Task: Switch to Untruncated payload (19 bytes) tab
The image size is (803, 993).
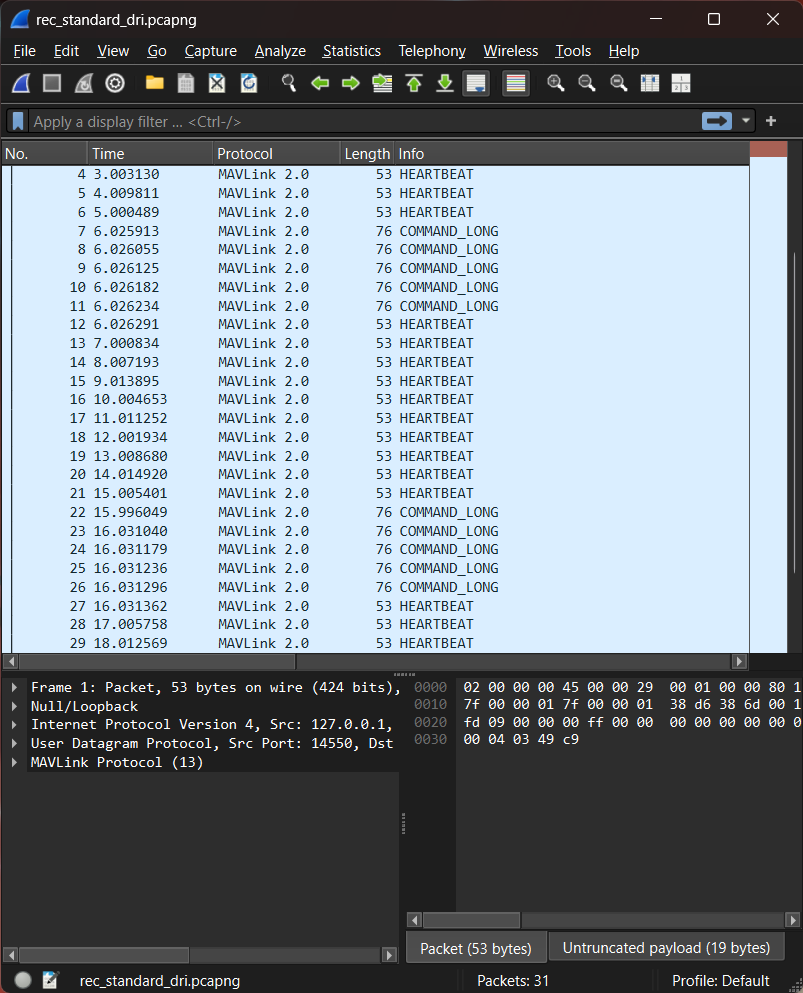Action: pos(666,947)
